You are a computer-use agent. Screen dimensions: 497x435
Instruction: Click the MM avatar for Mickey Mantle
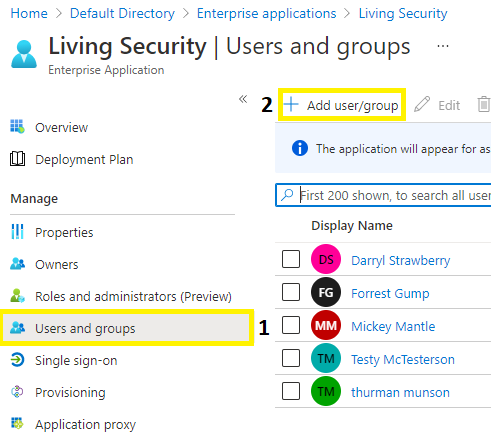(x=326, y=325)
